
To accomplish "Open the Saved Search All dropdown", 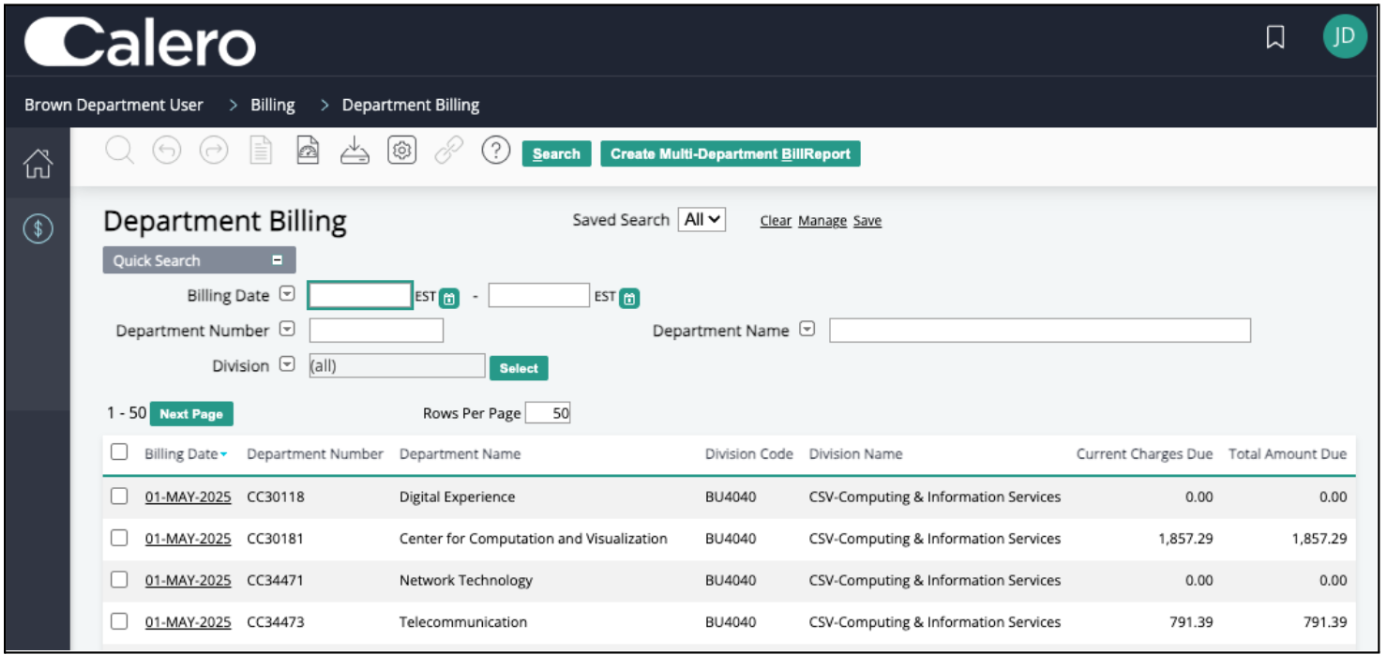I will point(702,220).
